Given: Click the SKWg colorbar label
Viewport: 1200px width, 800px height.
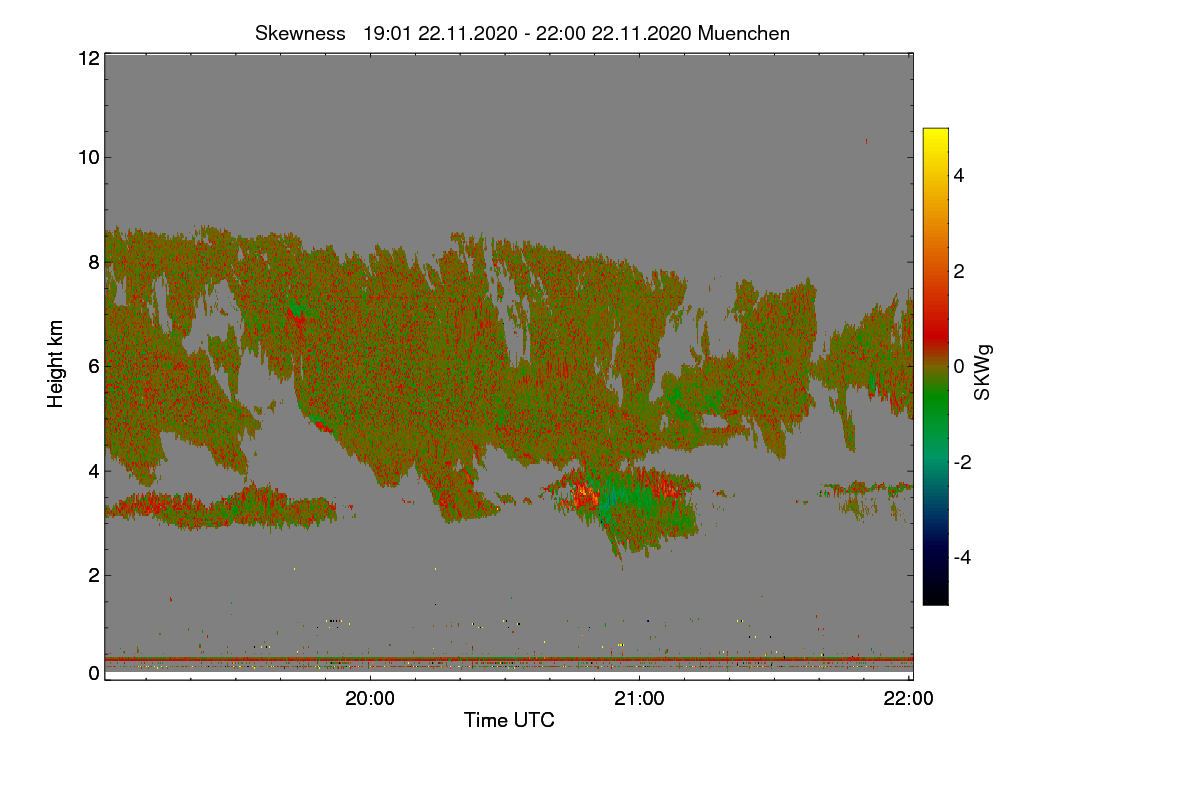Looking at the screenshot, I should coord(983,373).
